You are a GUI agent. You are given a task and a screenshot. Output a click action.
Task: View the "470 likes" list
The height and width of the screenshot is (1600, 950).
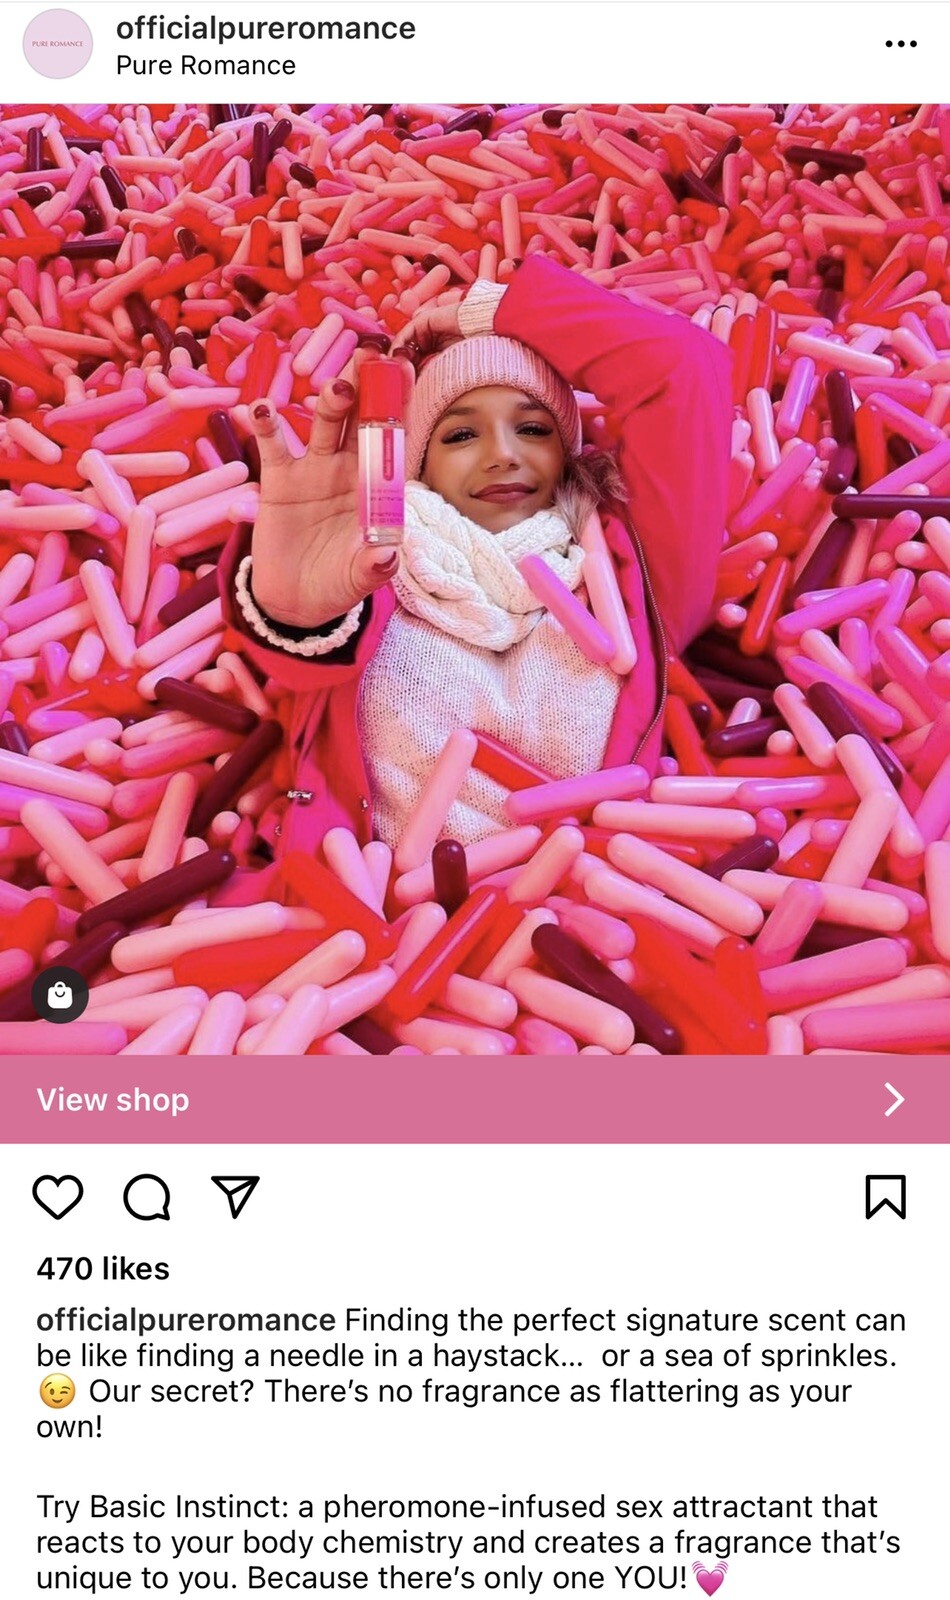(x=103, y=1268)
